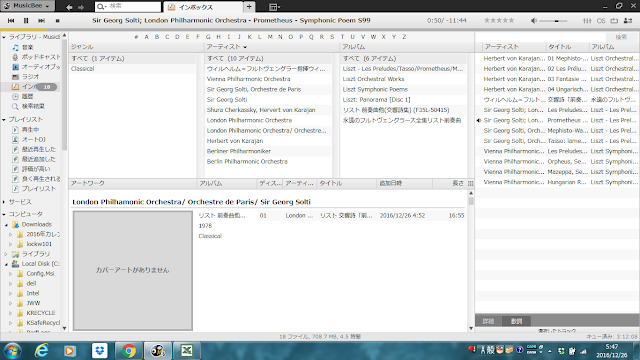Skip to the next track
This screenshot has height=360, width=640.
point(41,20)
